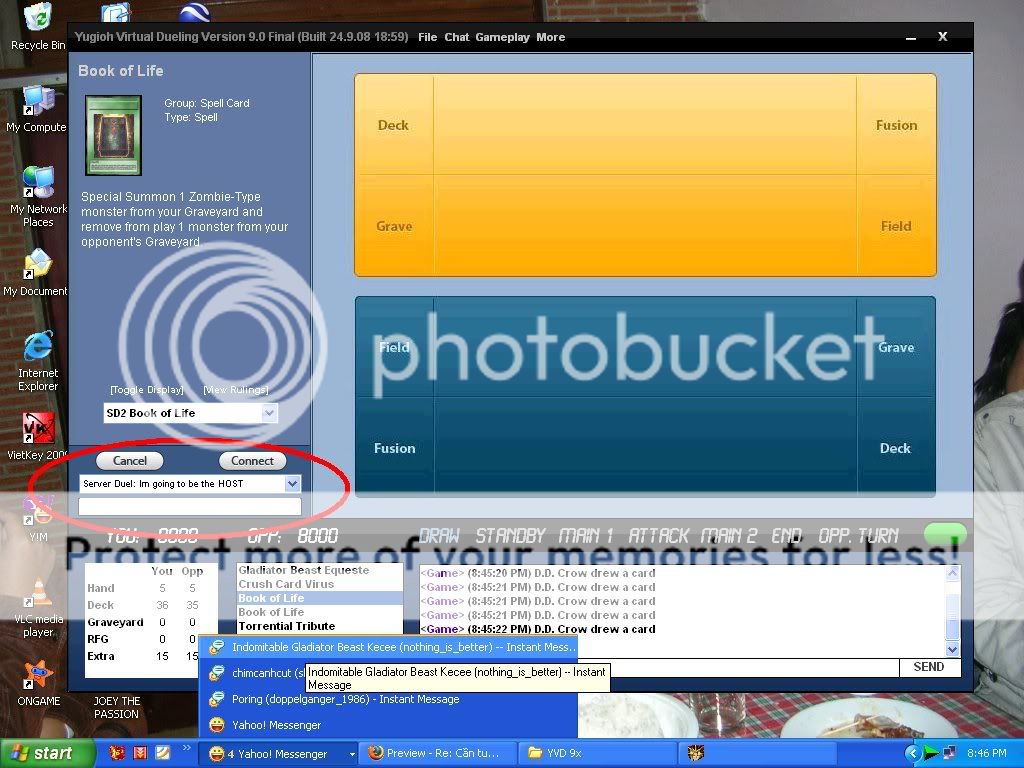
Task: Open the grouped Yahoo! Messenger taskbar button
Action: pyautogui.click(x=278, y=754)
